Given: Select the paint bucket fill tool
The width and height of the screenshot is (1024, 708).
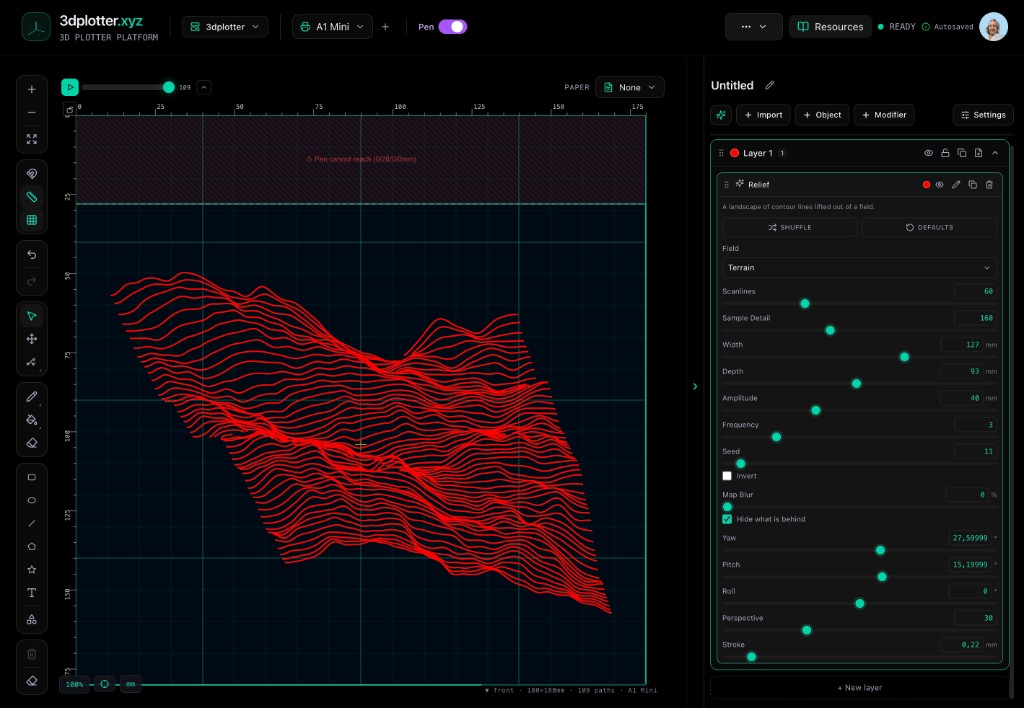Looking at the screenshot, I should [31, 420].
